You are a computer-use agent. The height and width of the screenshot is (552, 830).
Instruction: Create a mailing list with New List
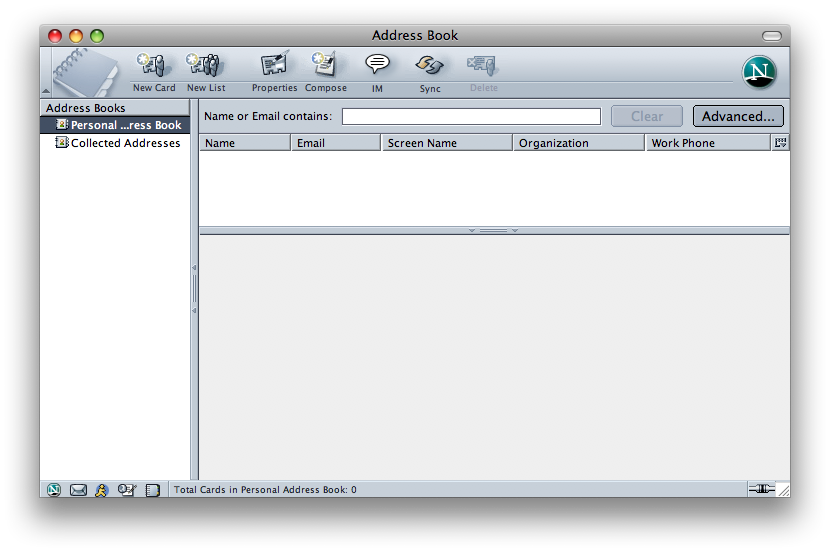pyautogui.click(x=205, y=71)
